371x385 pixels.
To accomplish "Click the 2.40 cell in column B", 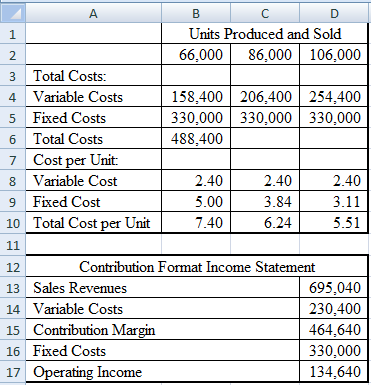I will (196, 181).
